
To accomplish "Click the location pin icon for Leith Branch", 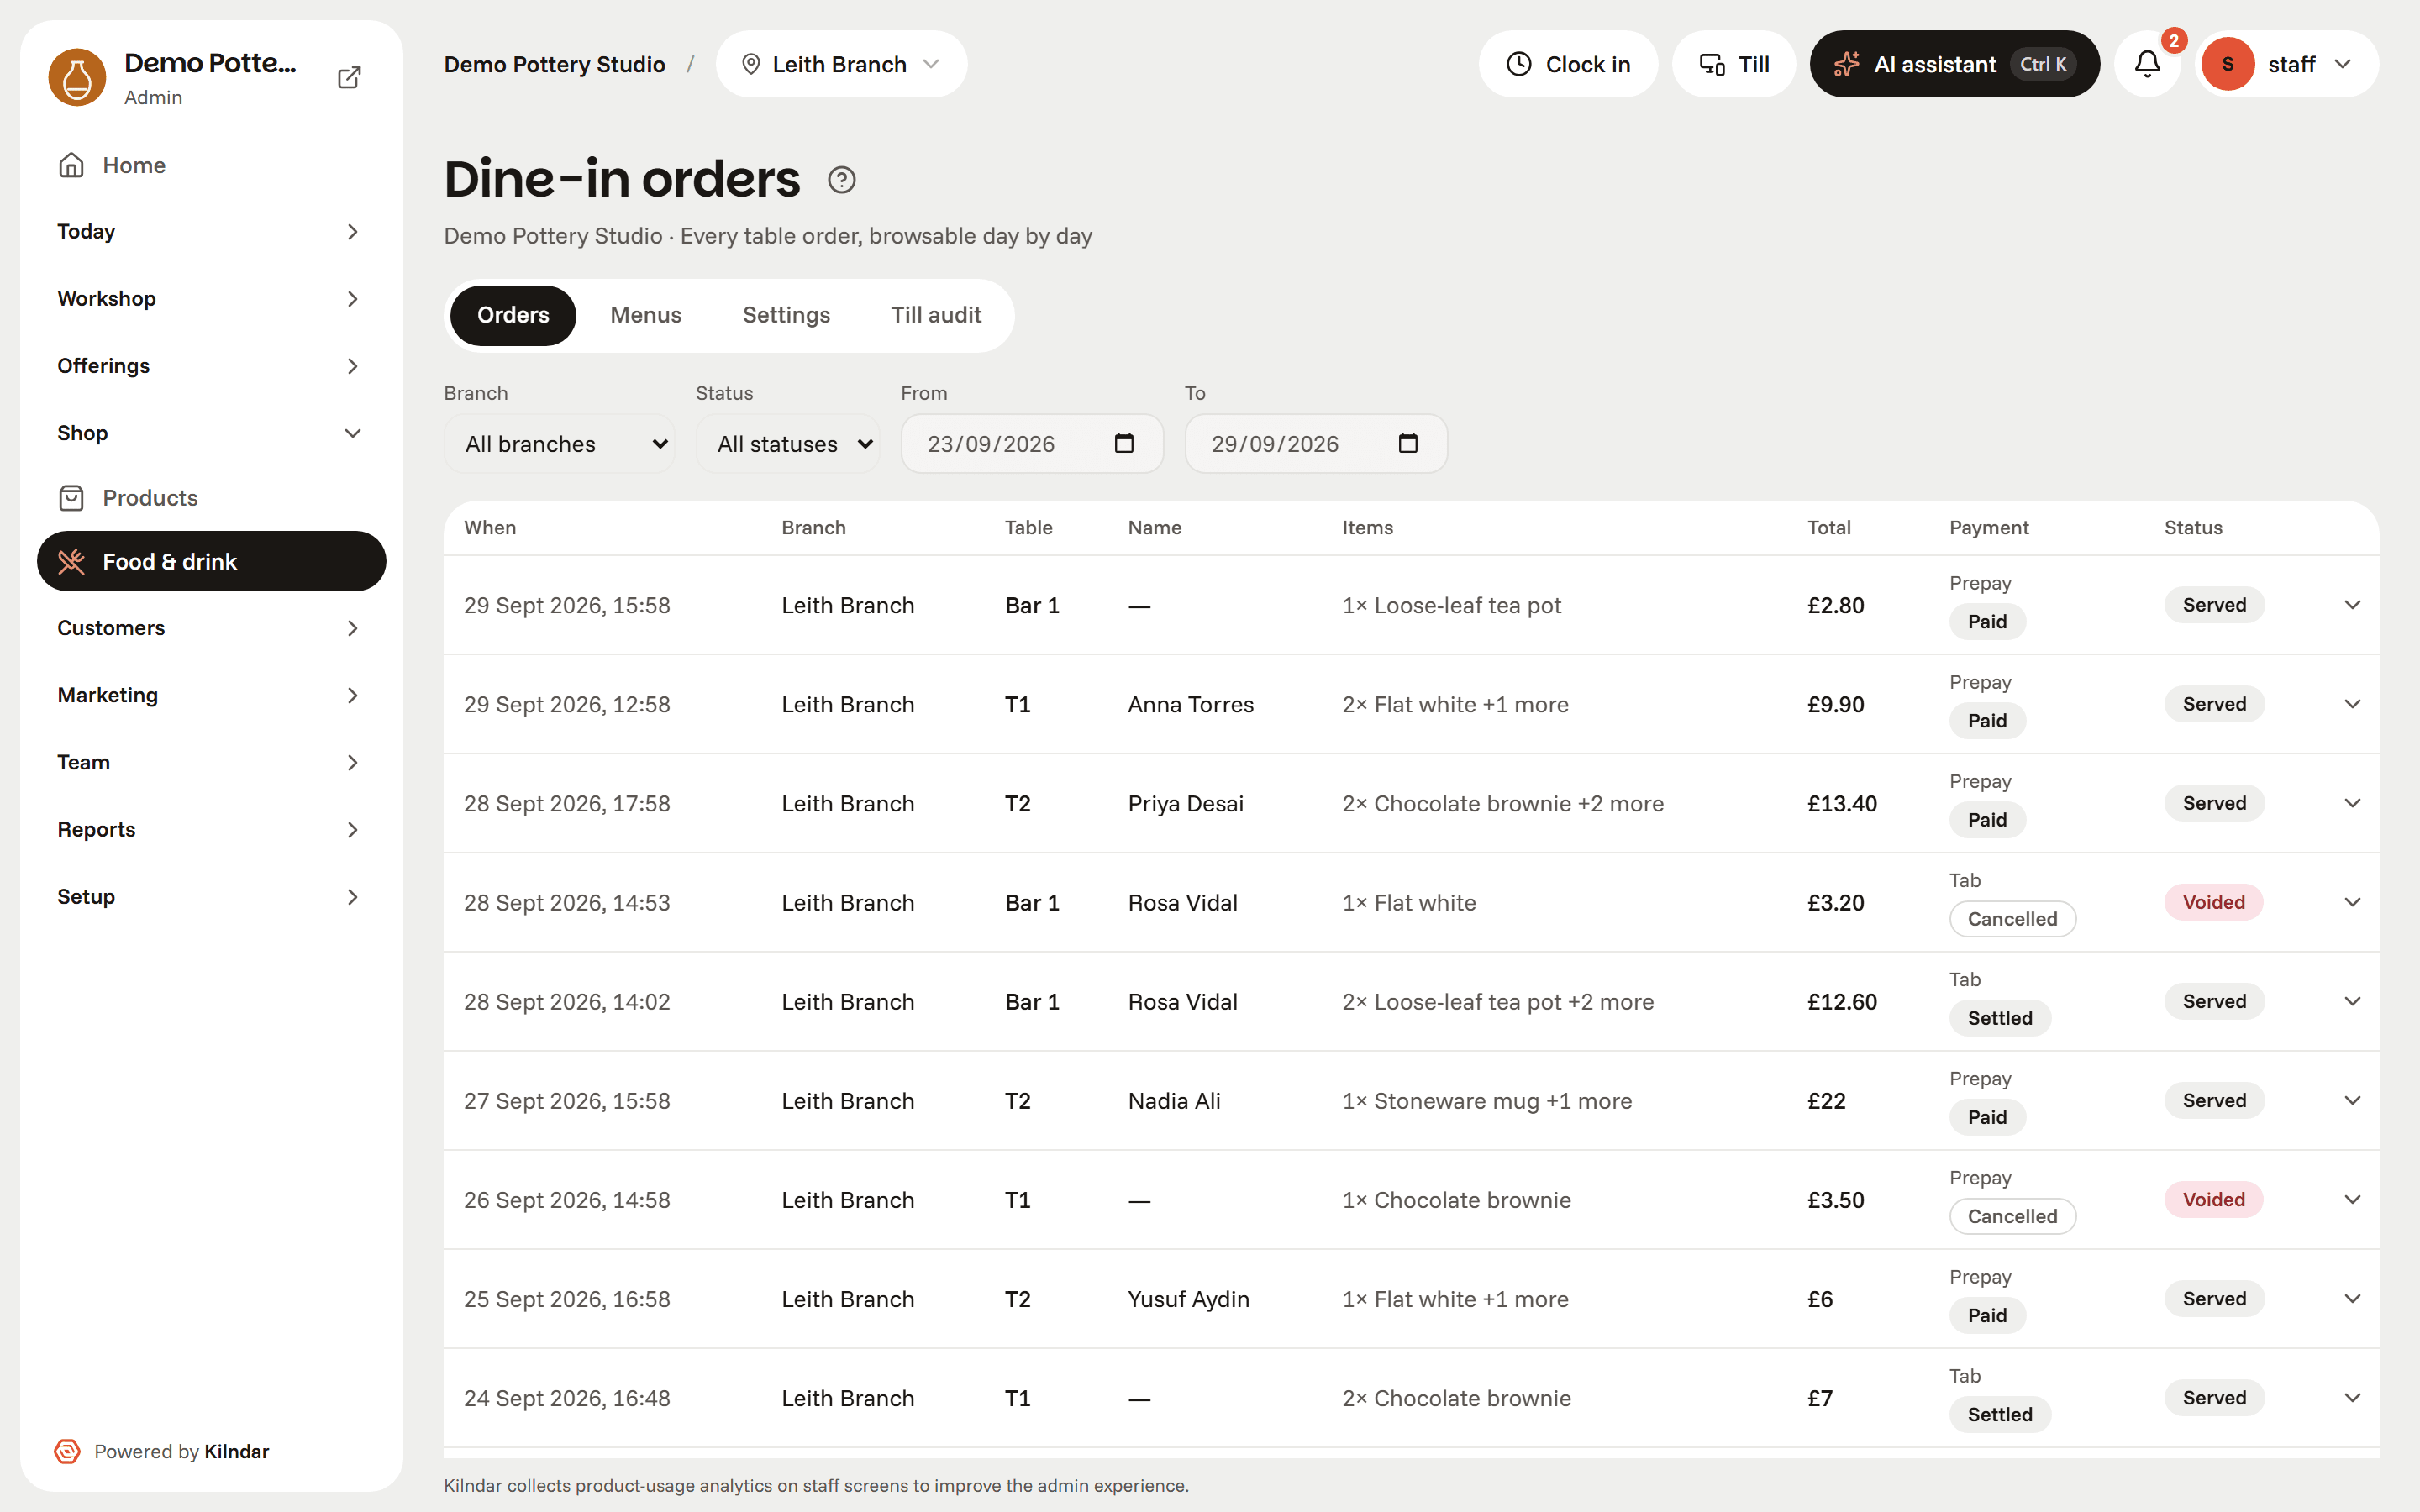I will (x=751, y=64).
